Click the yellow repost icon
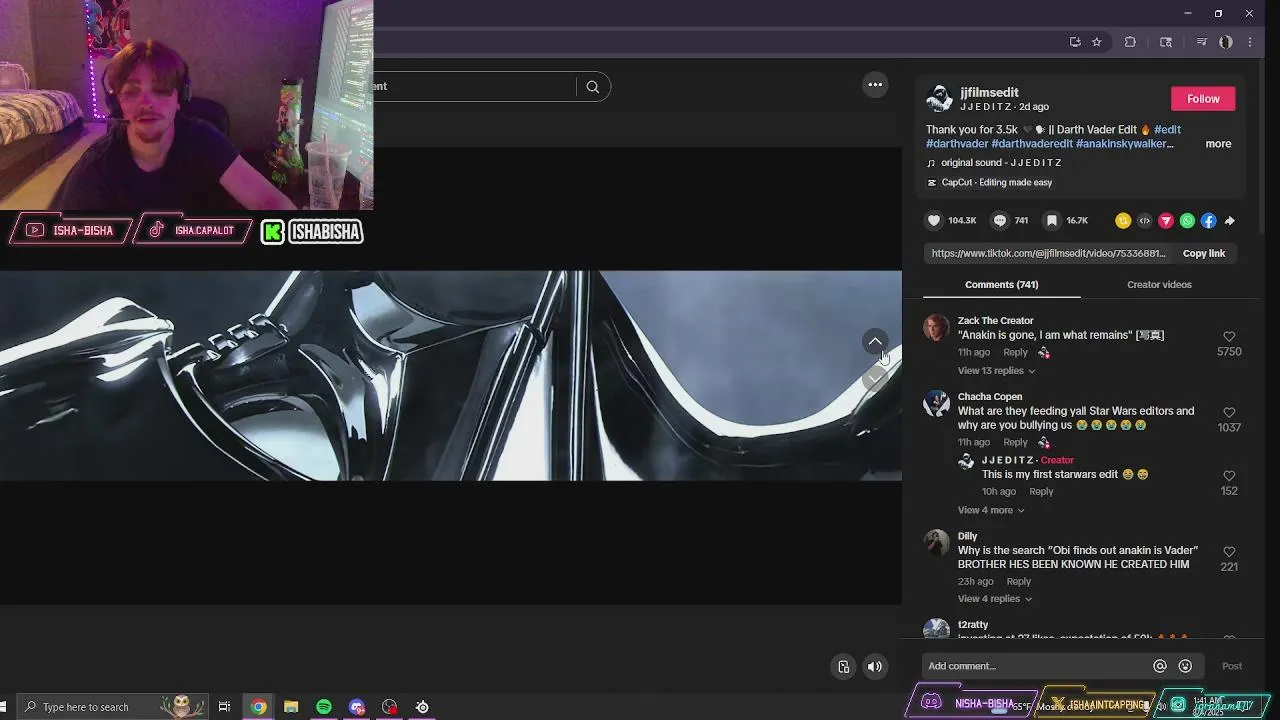1280x720 pixels. coord(1123,221)
